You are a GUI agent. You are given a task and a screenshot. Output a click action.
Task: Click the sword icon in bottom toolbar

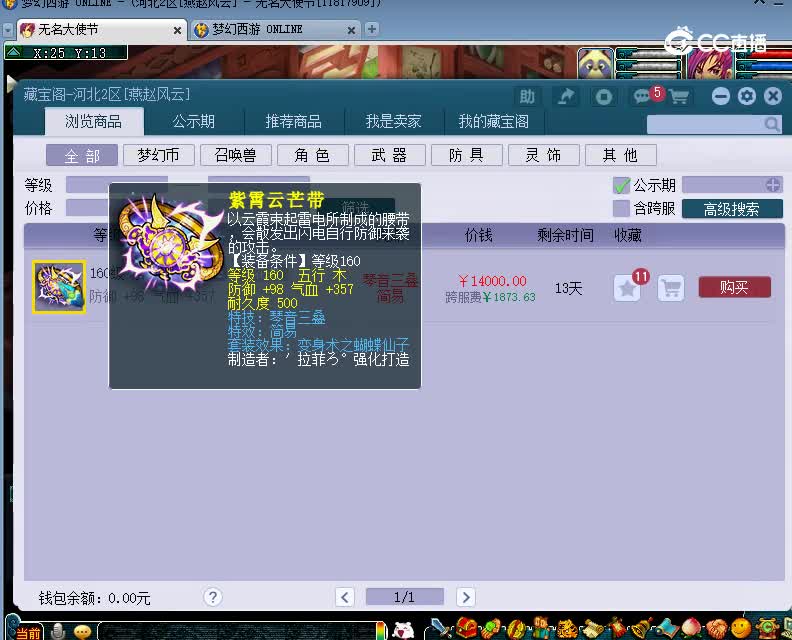441,628
